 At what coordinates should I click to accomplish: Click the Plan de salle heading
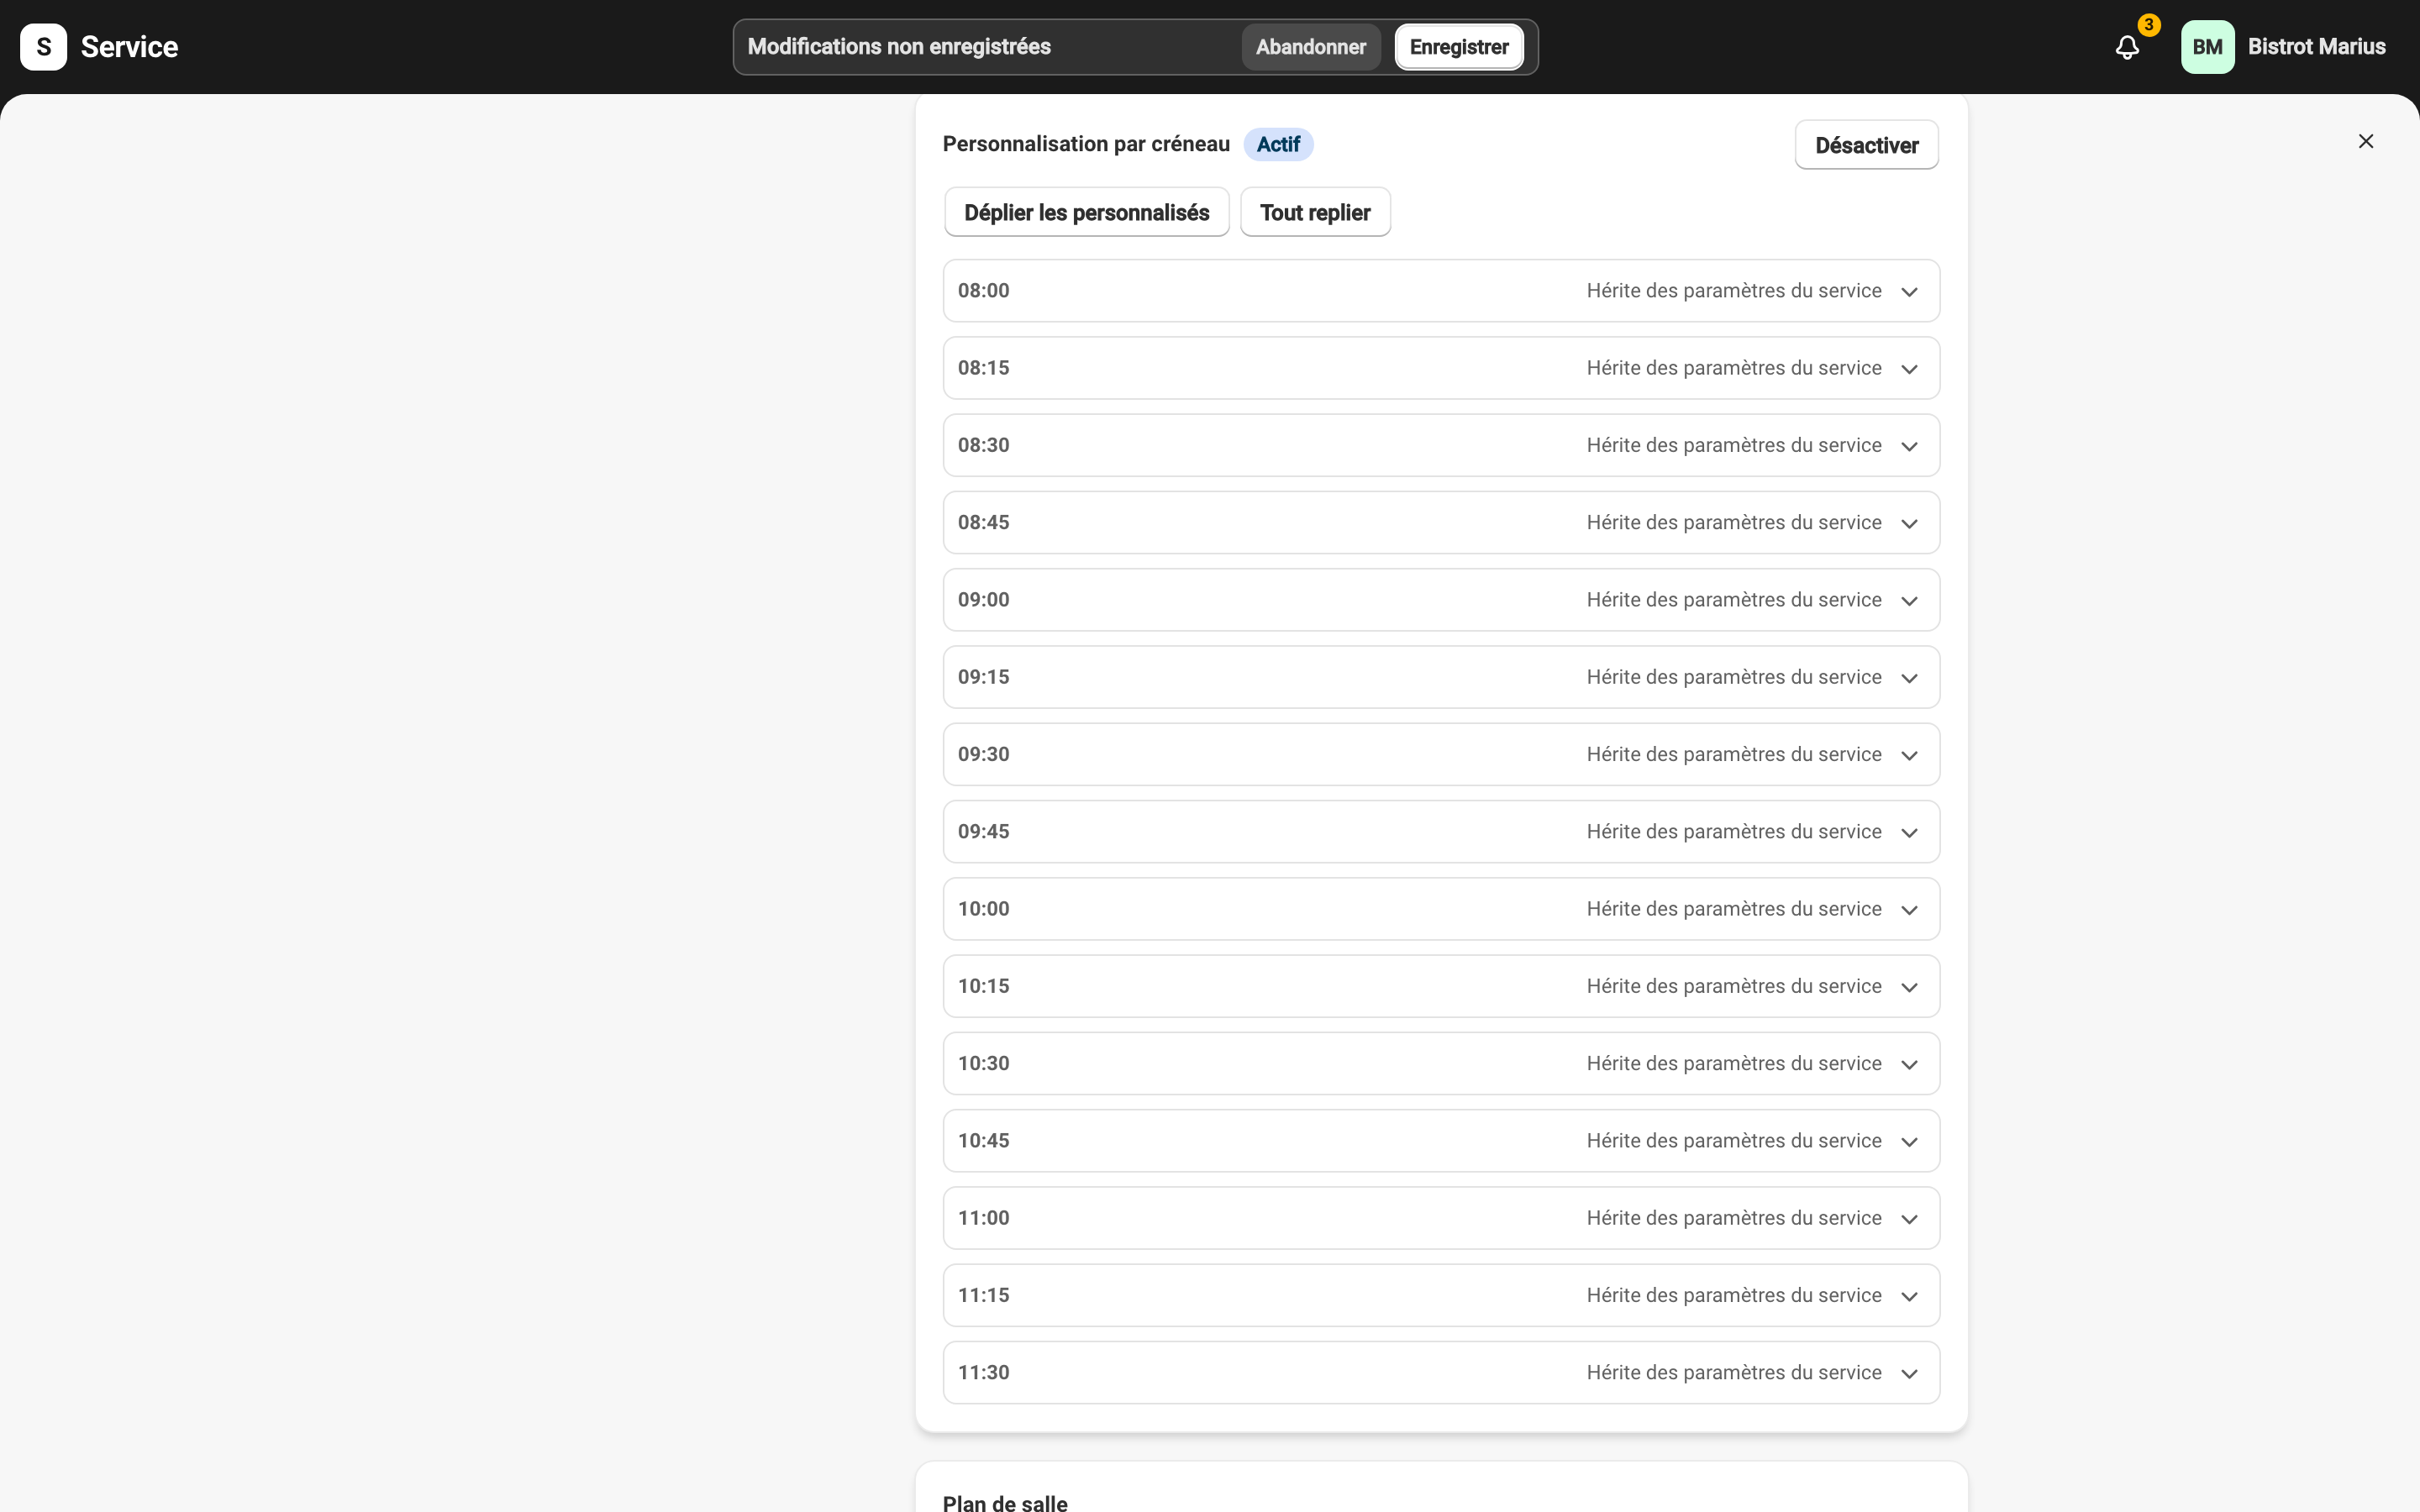click(x=1004, y=1502)
